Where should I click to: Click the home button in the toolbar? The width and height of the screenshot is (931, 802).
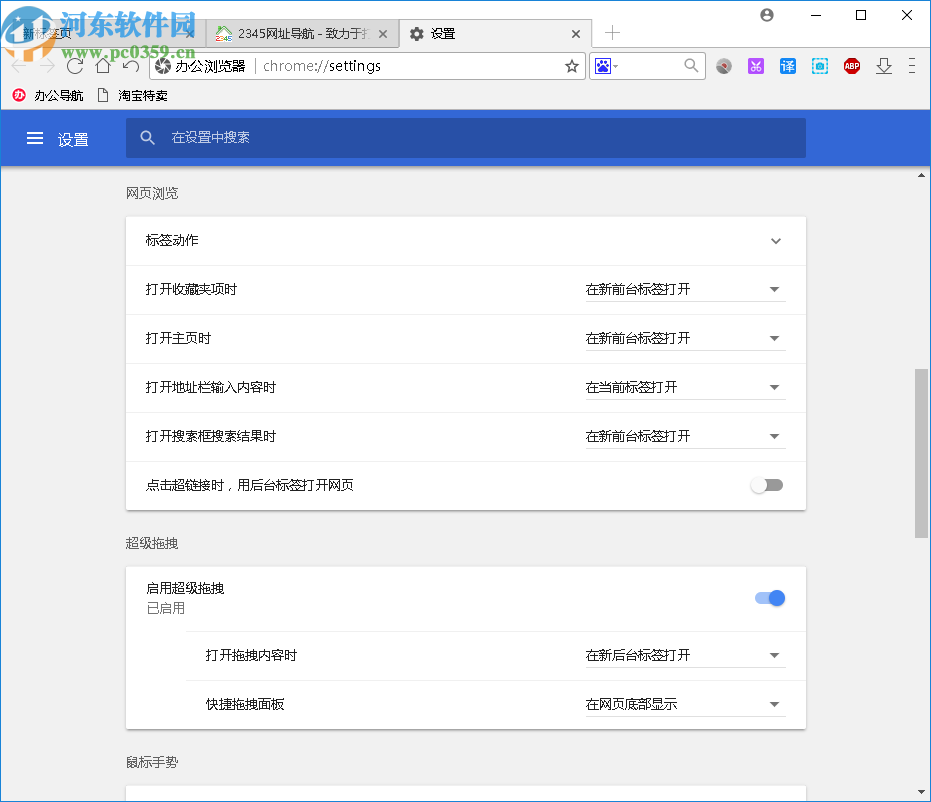click(103, 66)
